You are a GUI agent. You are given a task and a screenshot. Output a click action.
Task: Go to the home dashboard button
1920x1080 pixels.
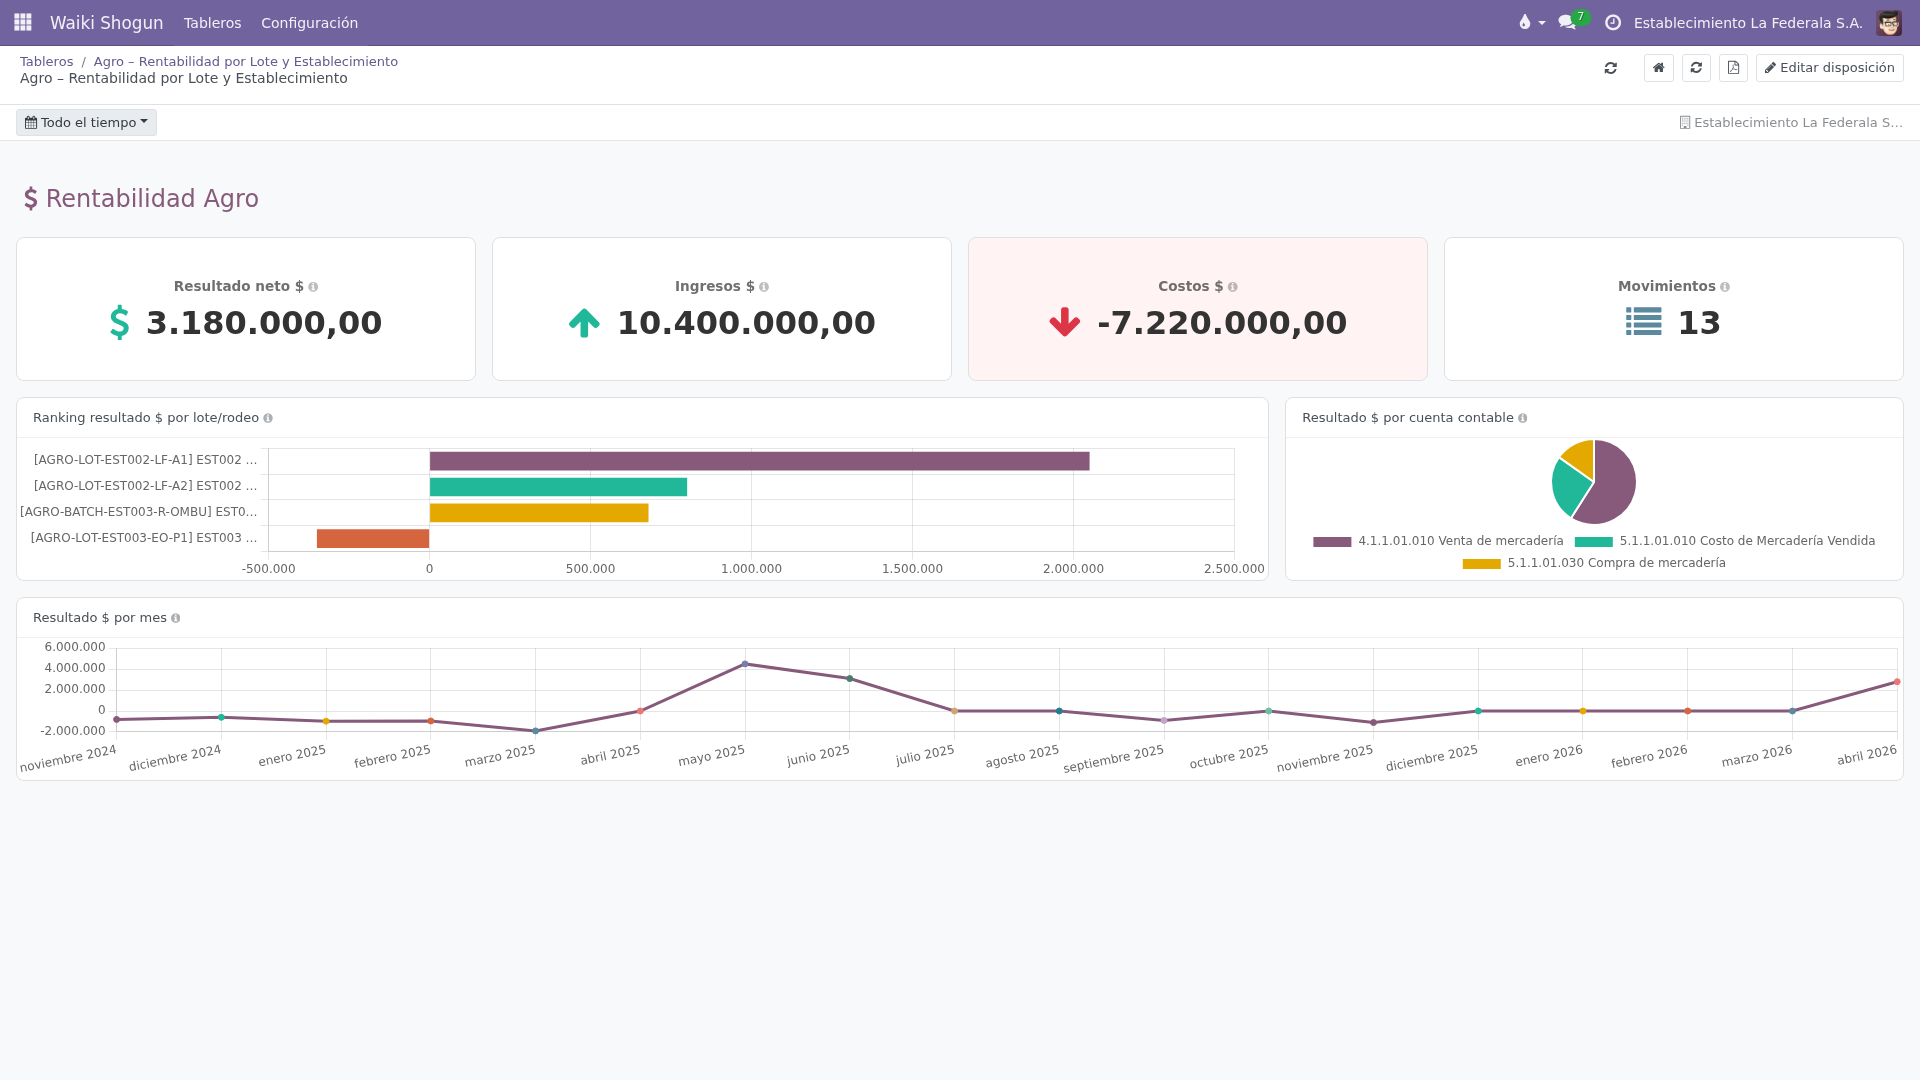(x=1658, y=68)
